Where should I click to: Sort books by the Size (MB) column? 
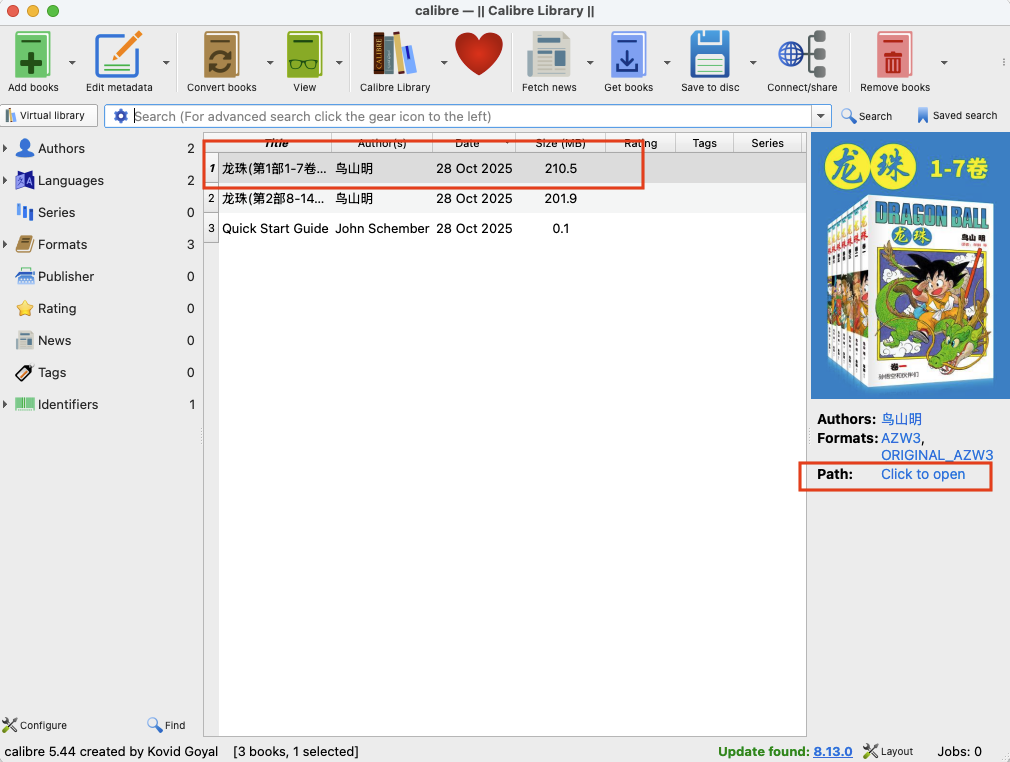click(559, 143)
